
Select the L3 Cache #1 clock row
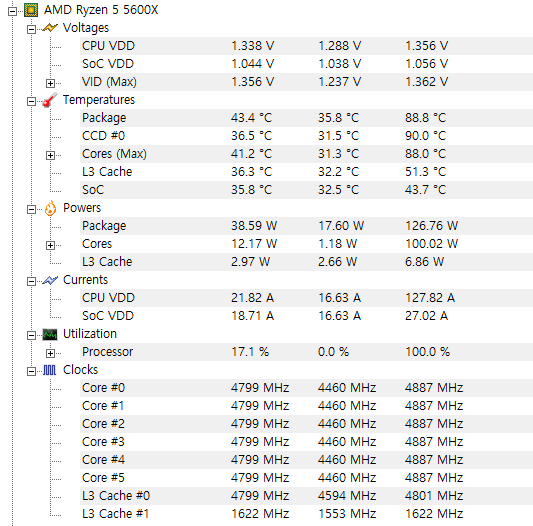point(306,514)
